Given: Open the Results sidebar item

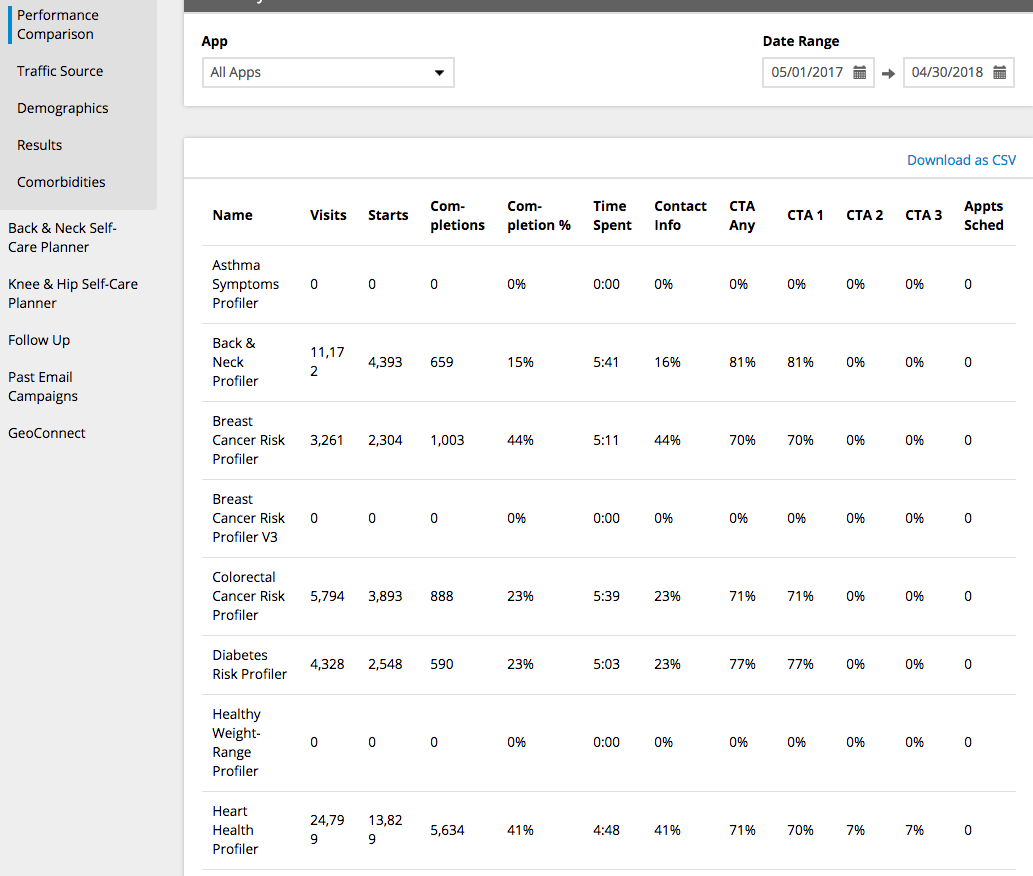Looking at the screenshot, I should click(x=40, y=145).
